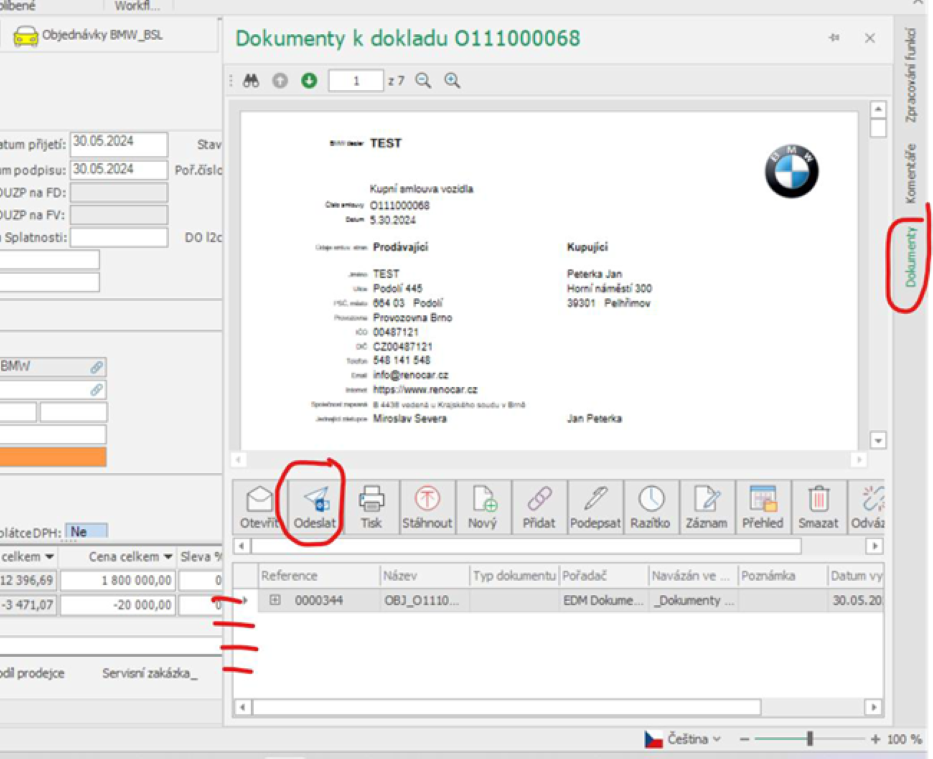Print document using the Tisk icon
The height and width of the screenshot is (759, 933).
(371, 506)
